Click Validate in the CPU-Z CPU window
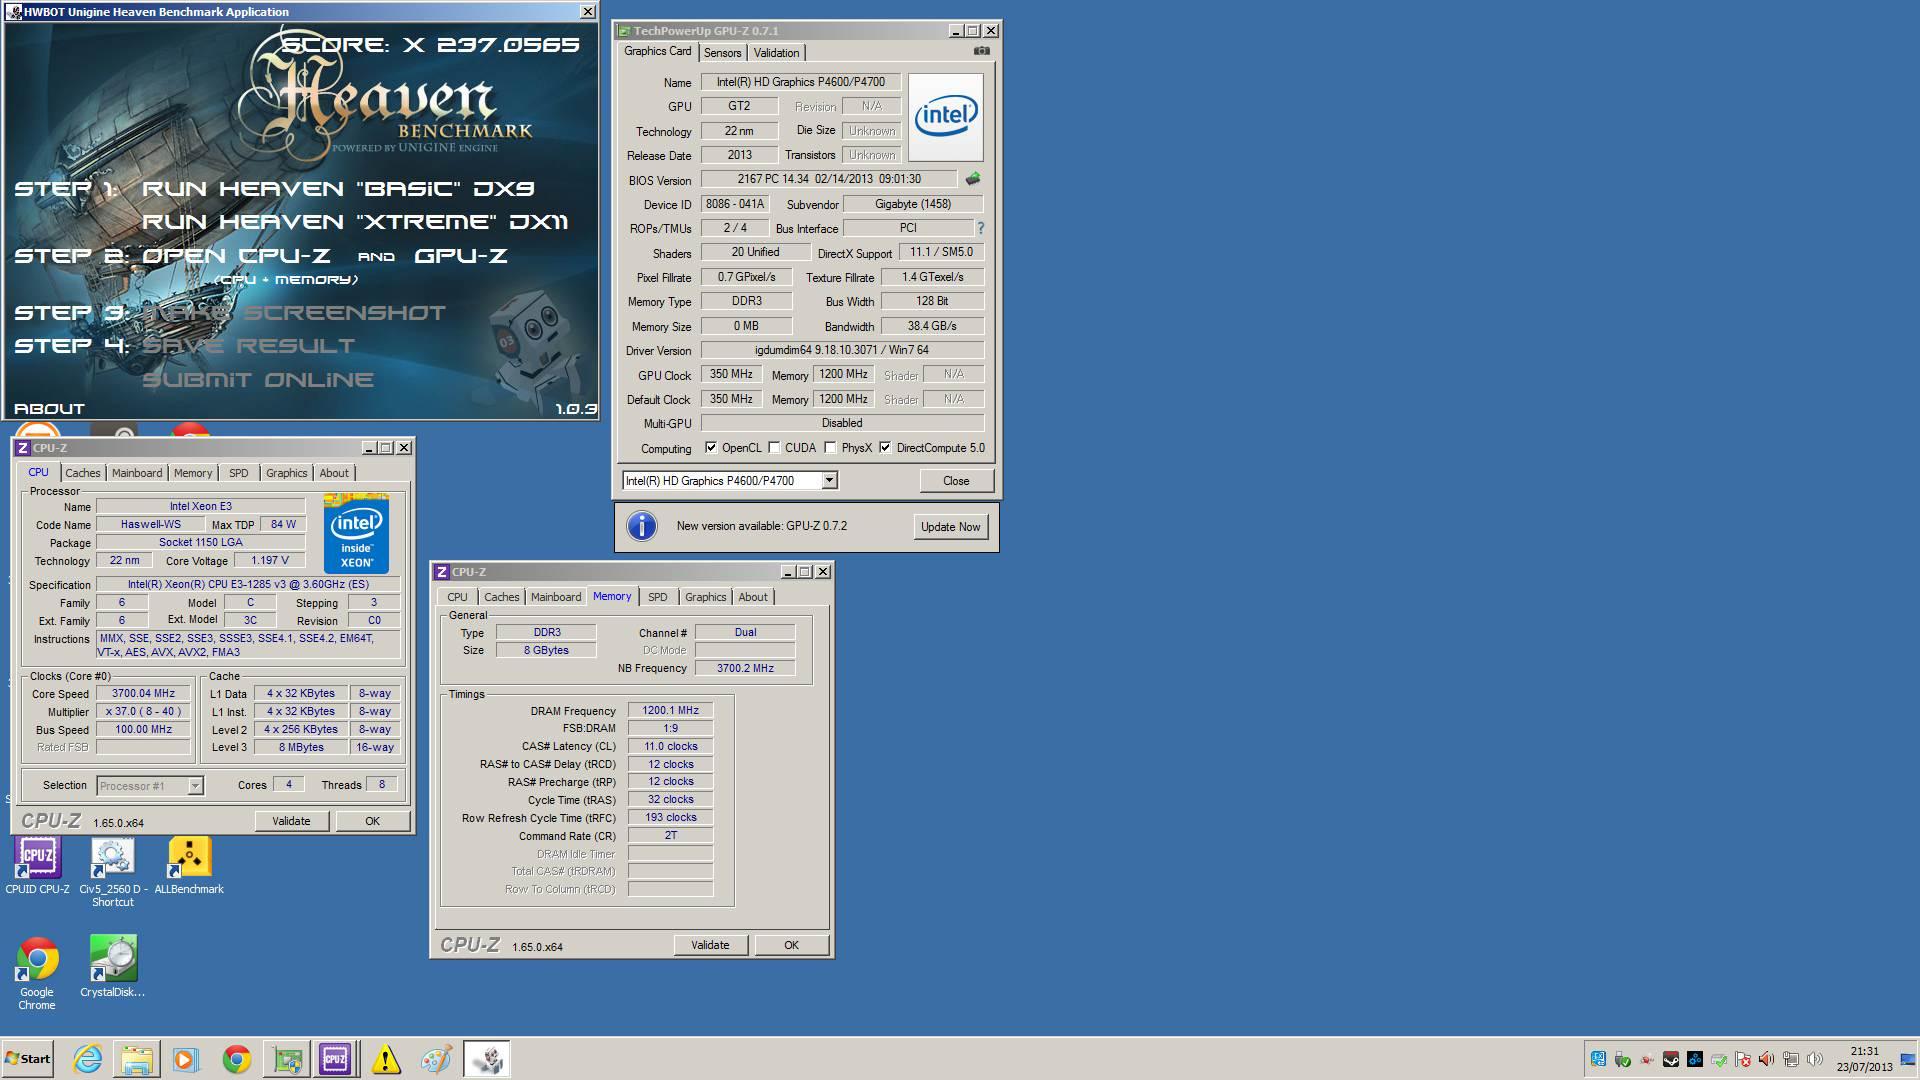Viewport: 1920px width, 1080px height. [x=291, y=821]
